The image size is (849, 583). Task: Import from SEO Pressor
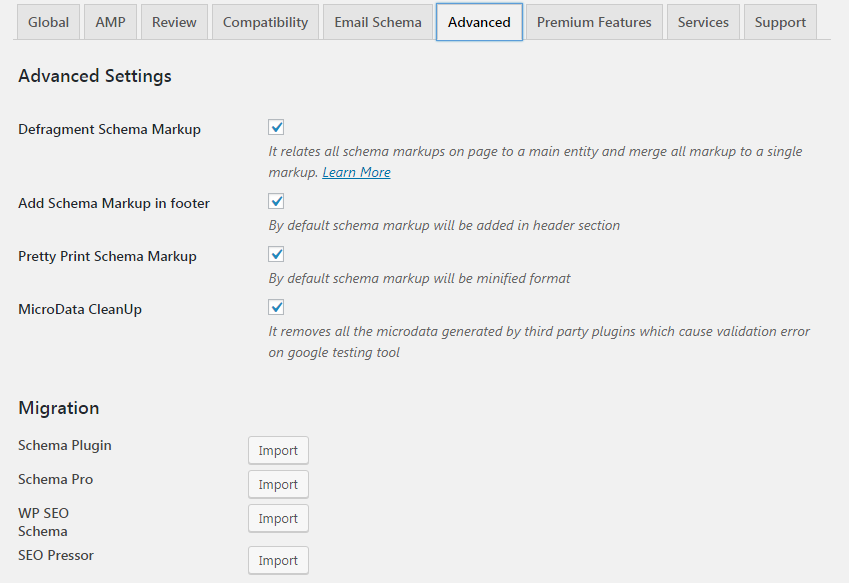pyautogui.click(x=278, y=560)
